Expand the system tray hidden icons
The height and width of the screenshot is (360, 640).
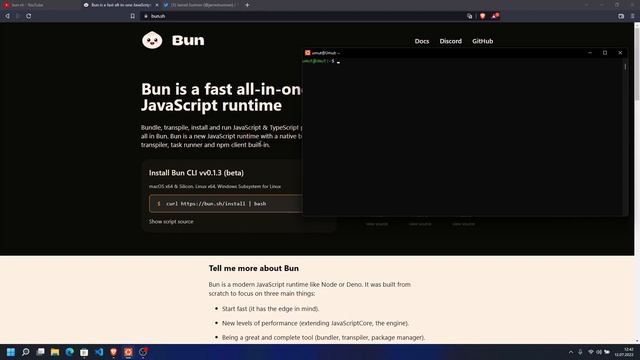pos(571,352)
